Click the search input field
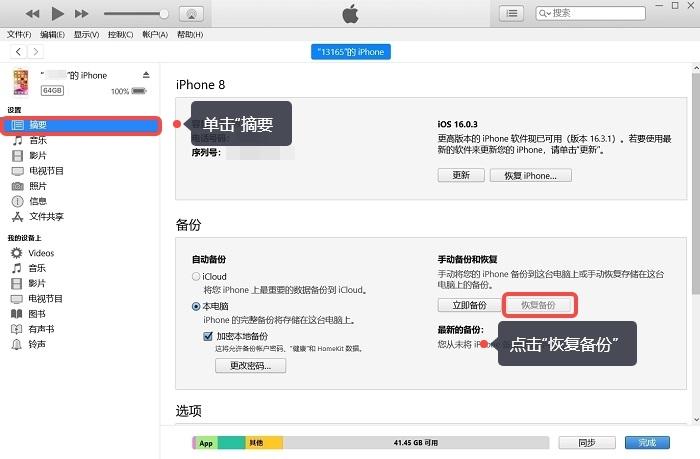The width and height of the screenshot is (700, 459). tap(591, 13)
